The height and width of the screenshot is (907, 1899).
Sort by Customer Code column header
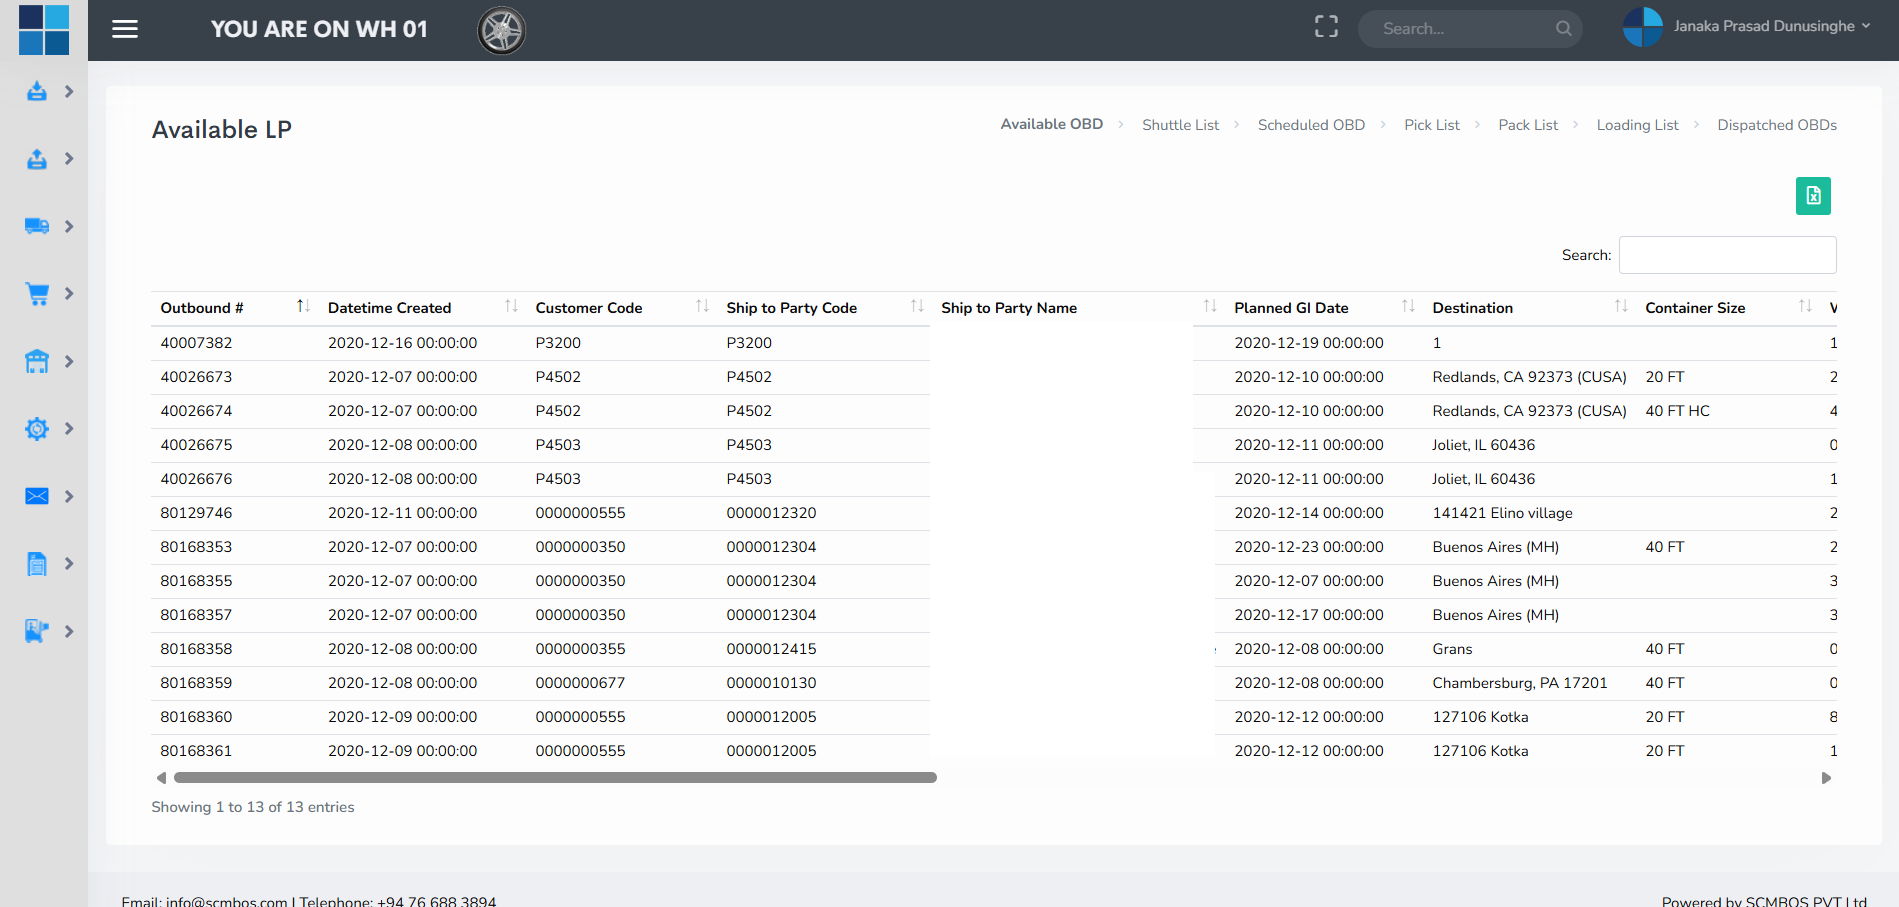coord(622,308)
